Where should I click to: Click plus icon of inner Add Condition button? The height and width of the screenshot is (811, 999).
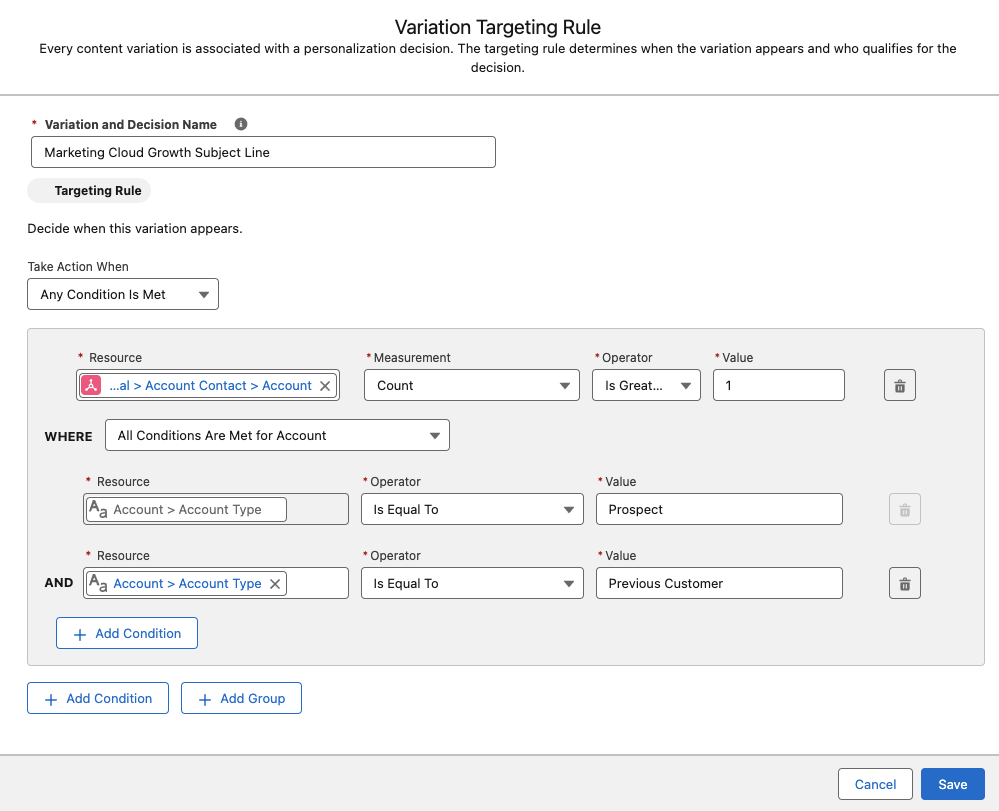point(80,635)
